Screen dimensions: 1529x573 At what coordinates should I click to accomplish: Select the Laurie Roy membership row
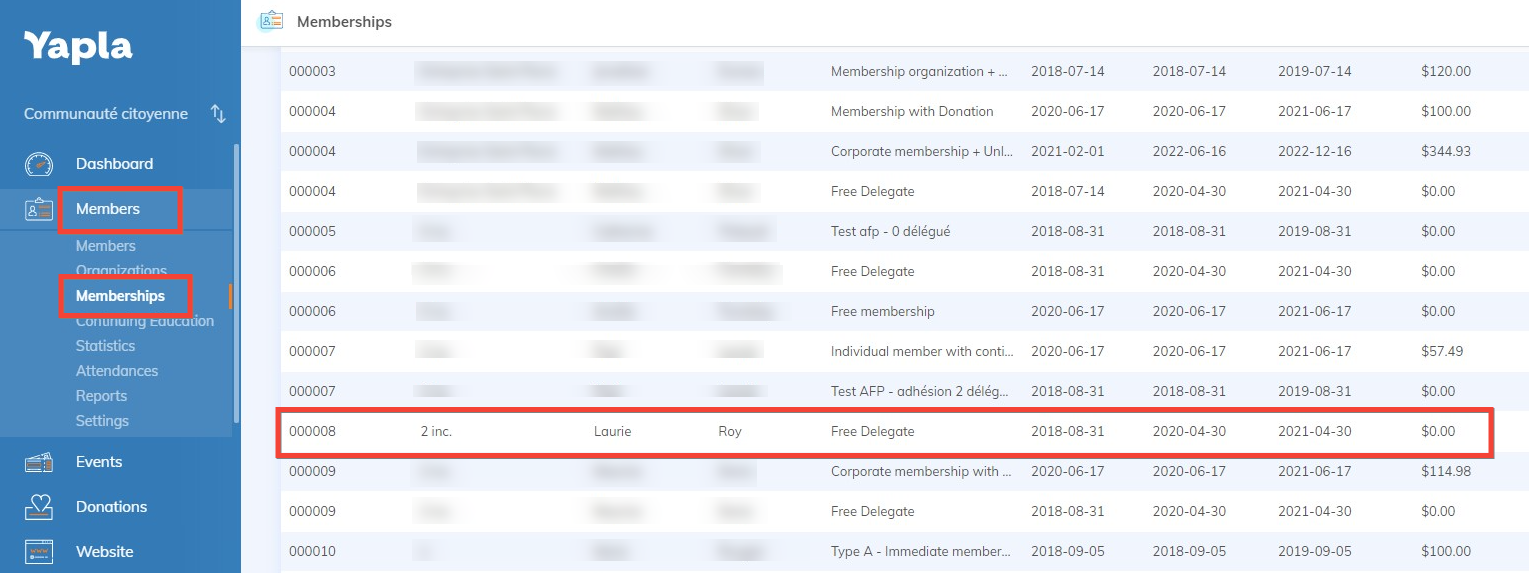coord(884,432)
